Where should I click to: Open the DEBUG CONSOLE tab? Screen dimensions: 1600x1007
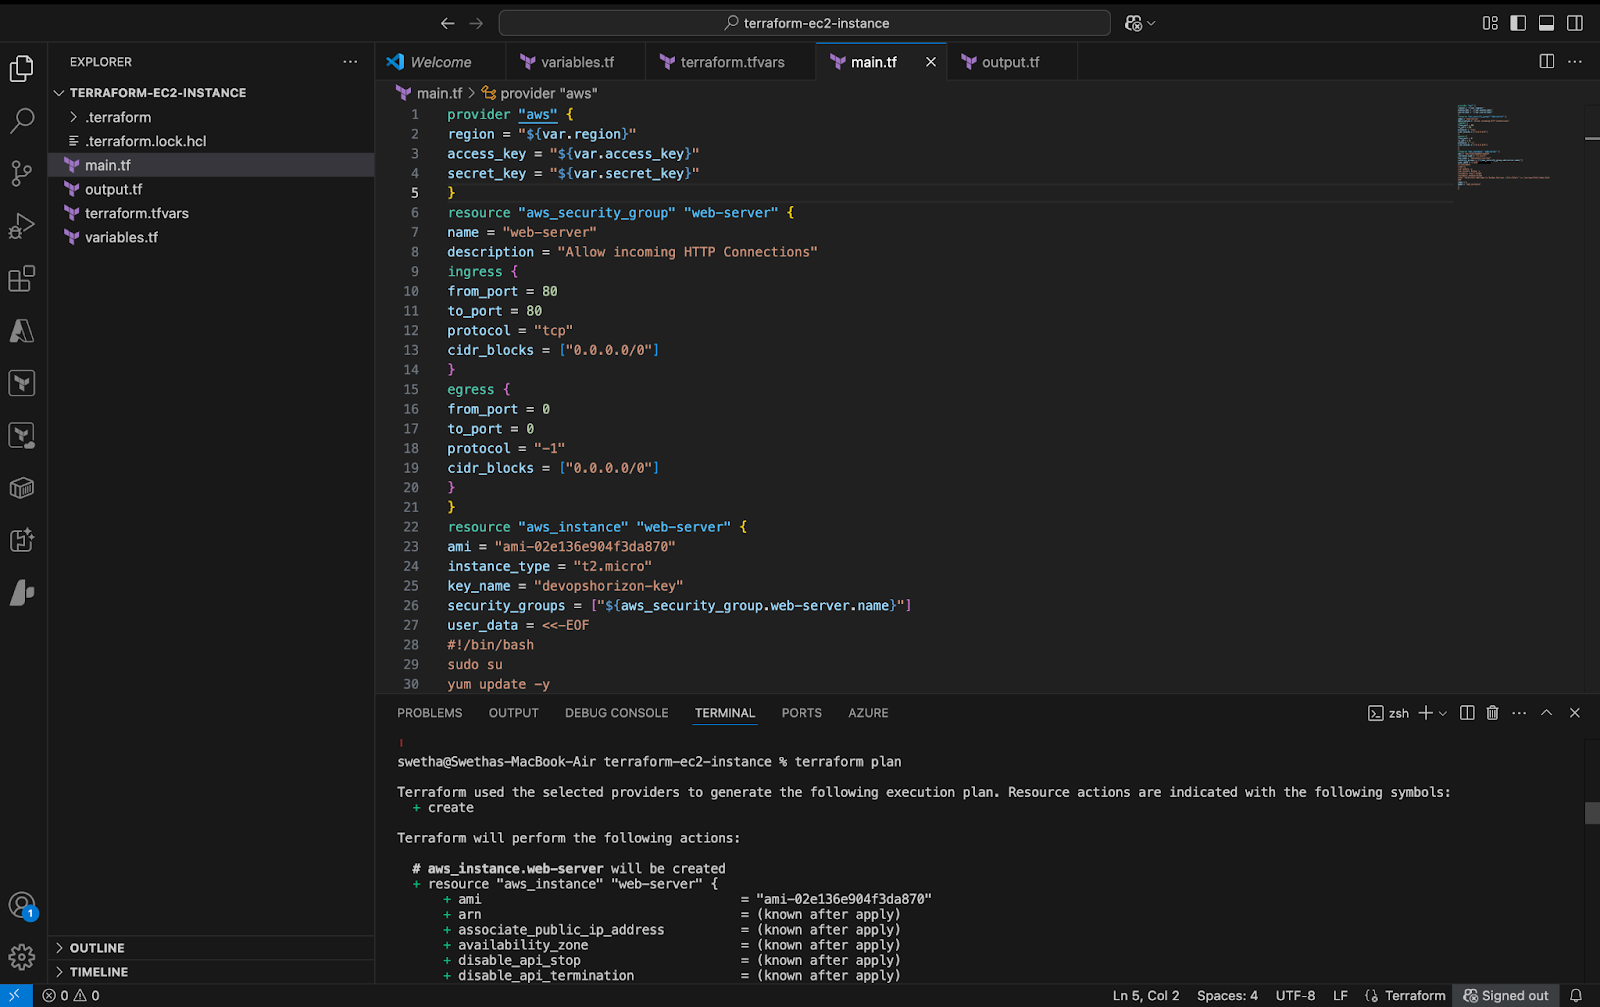(617, 713)
